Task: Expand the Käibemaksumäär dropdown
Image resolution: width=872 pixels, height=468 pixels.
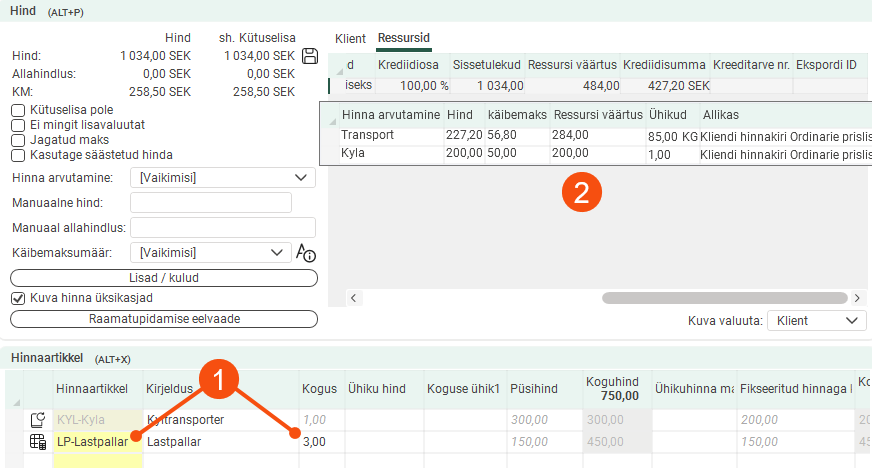Action: pyautogui.click(x=210, y=252)
